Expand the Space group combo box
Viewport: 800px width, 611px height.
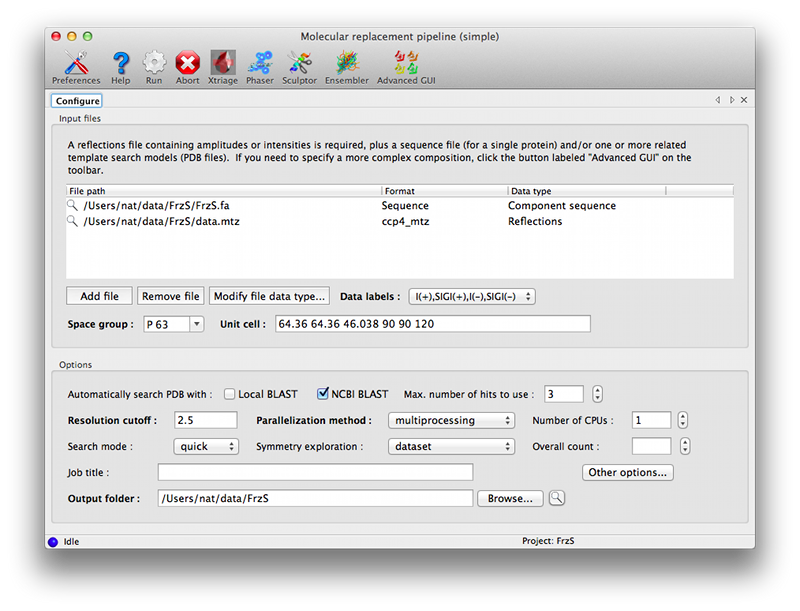196,324
